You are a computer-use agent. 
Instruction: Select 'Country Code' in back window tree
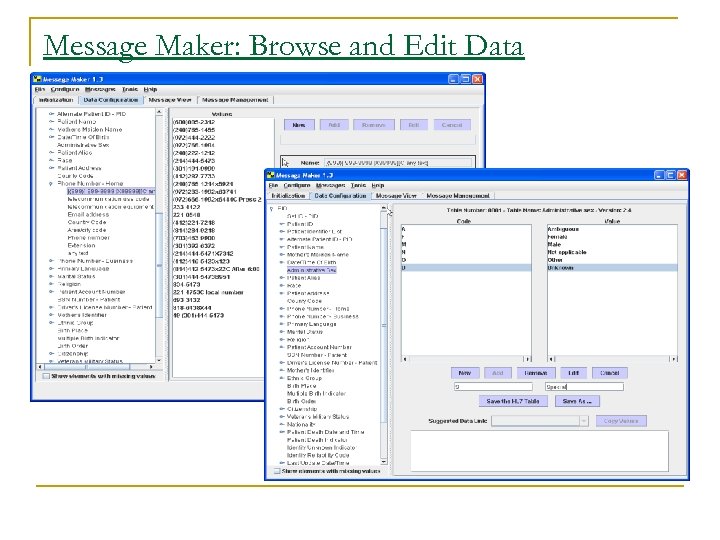87,222
